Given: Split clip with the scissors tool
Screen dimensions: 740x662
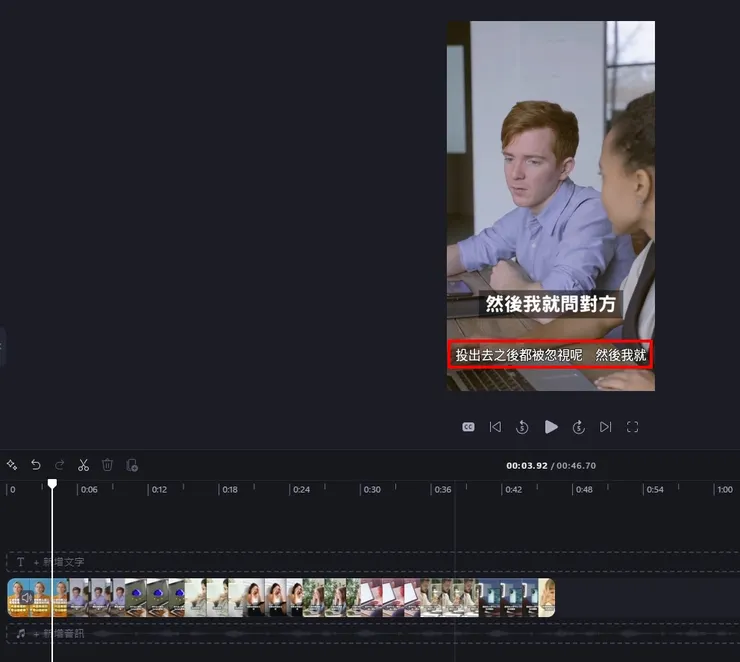Looking at the screenshot, I should [x=84, y=465].
